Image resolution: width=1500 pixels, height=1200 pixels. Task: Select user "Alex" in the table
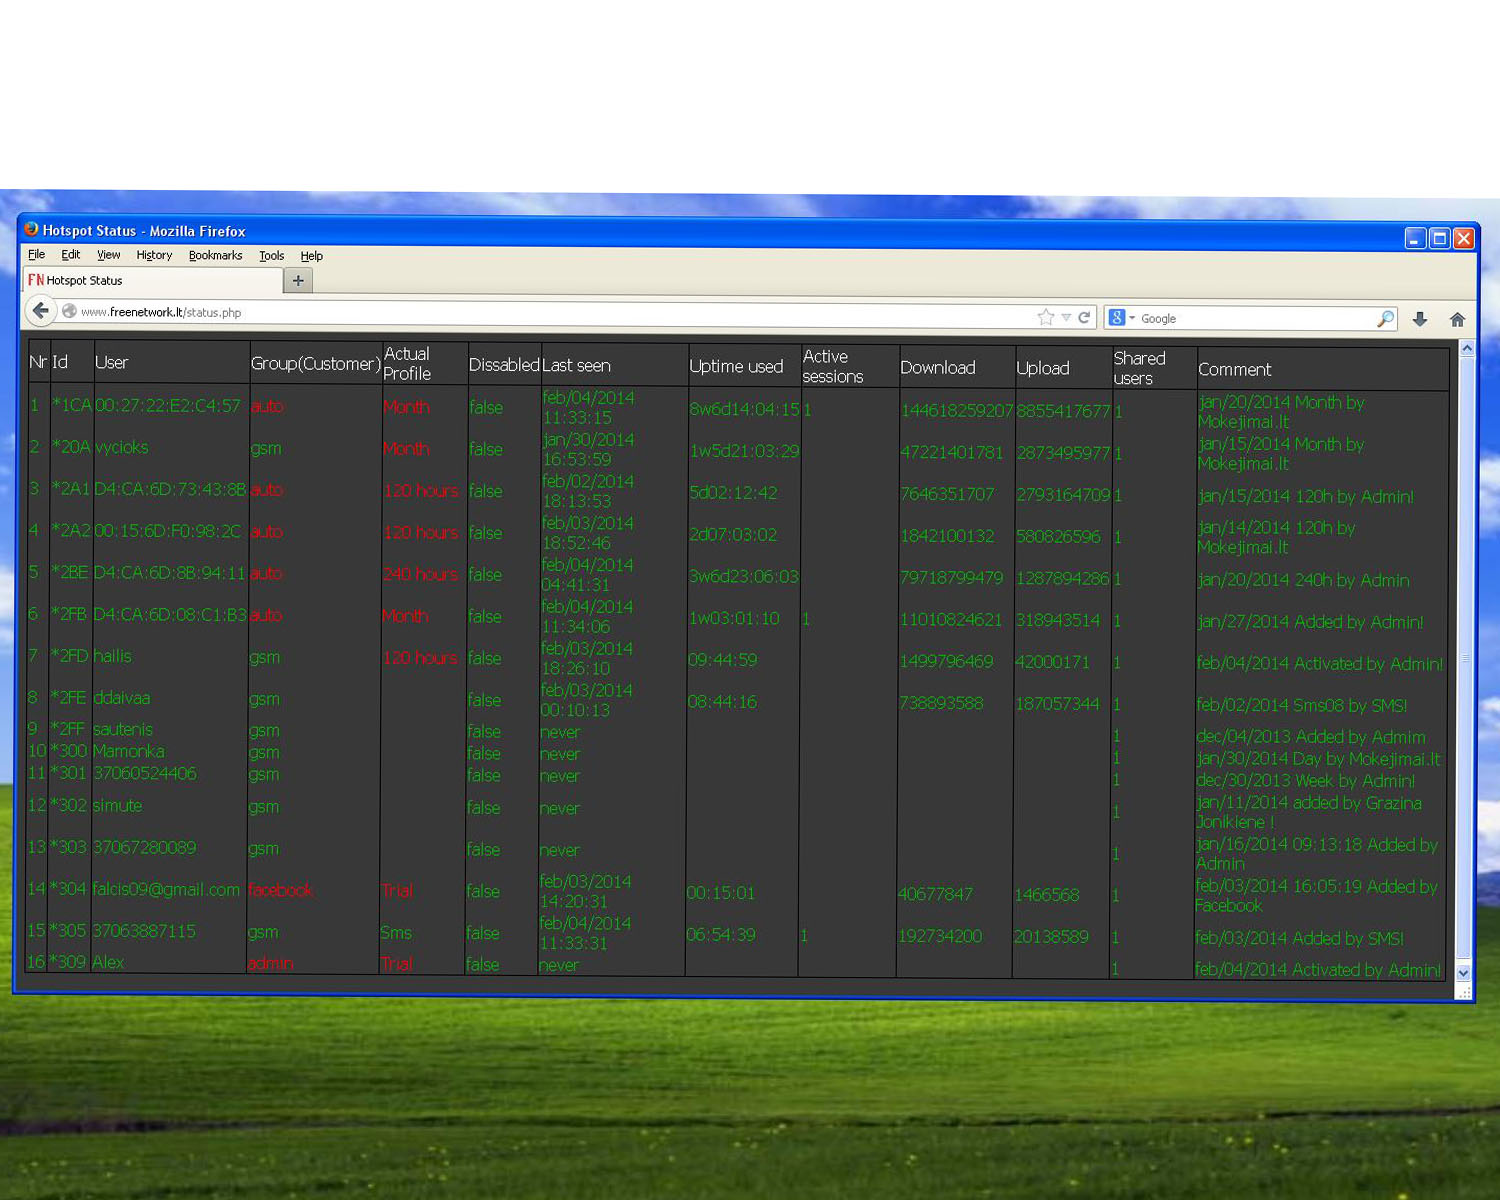108,963
